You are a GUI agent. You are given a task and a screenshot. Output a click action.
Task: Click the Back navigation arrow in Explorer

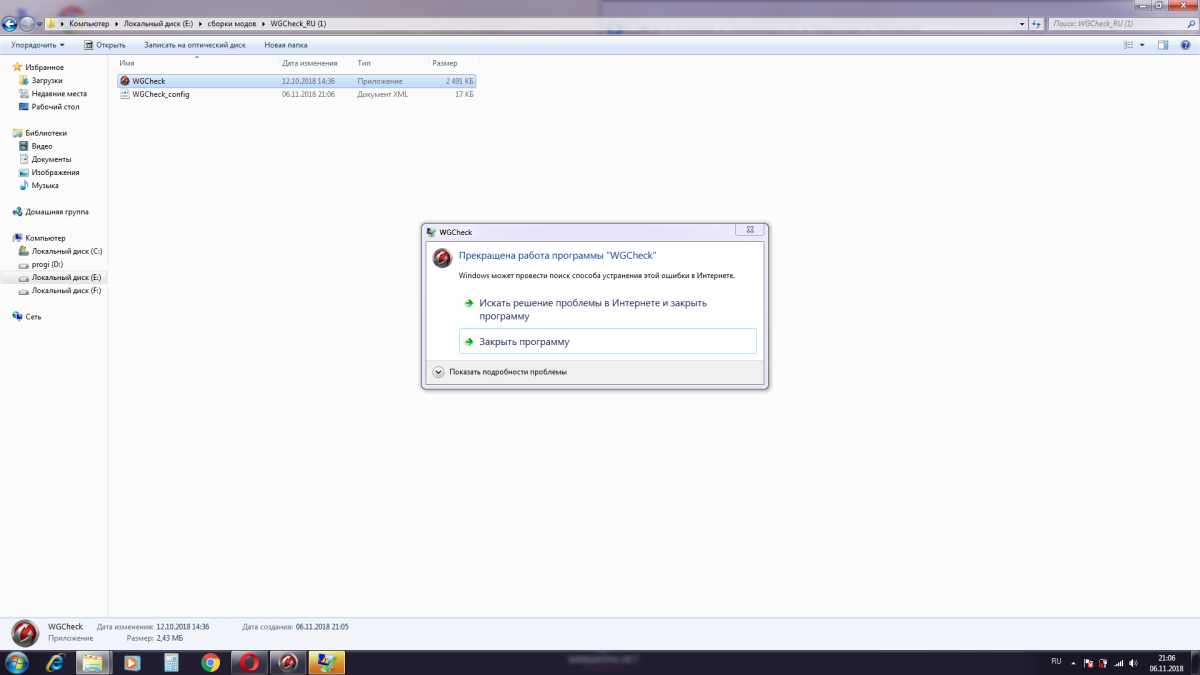[x=10, y=22]
